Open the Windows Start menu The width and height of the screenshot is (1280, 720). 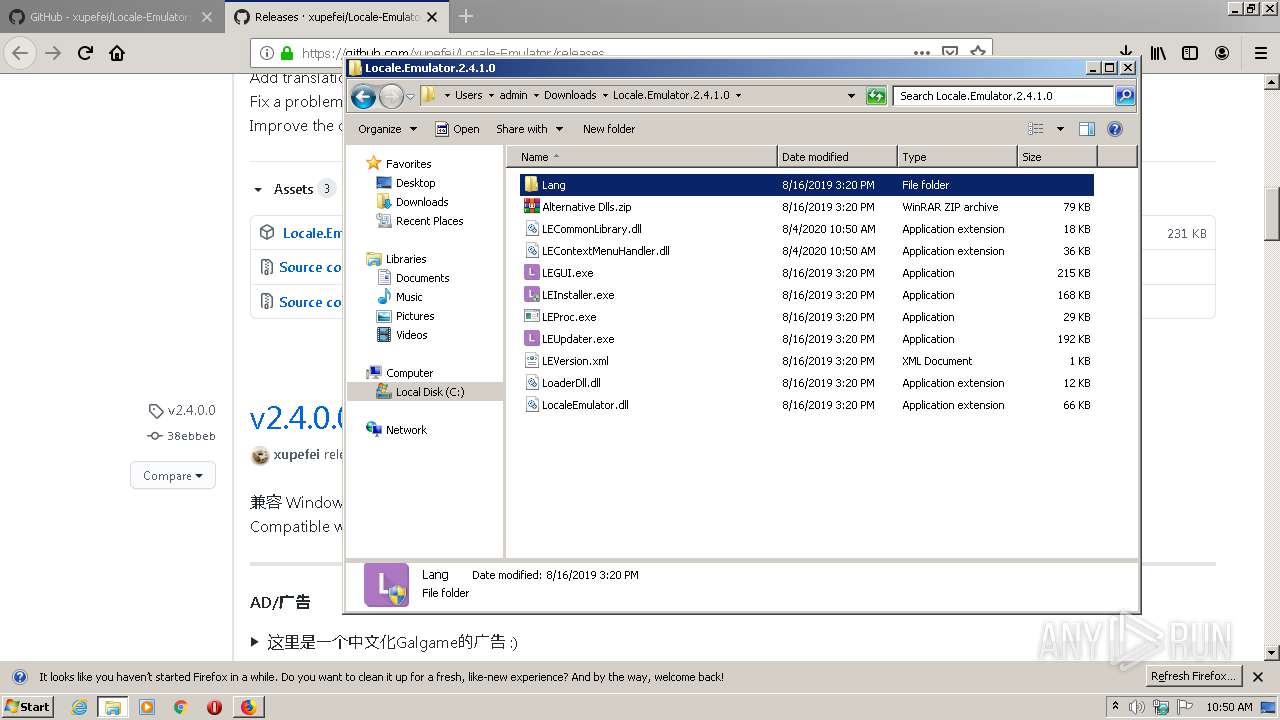click(x=28, y=707)
